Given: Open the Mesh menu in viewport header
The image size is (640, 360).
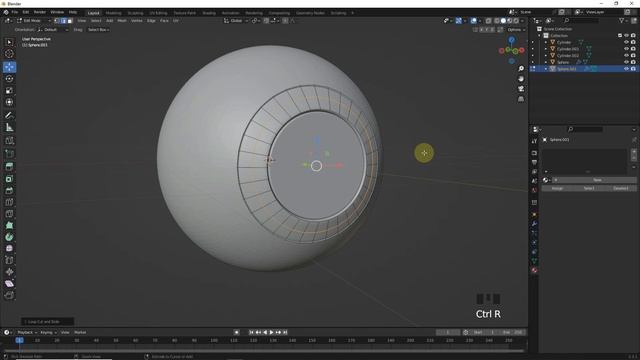Looking at the screenshot, I should [122, 21].
